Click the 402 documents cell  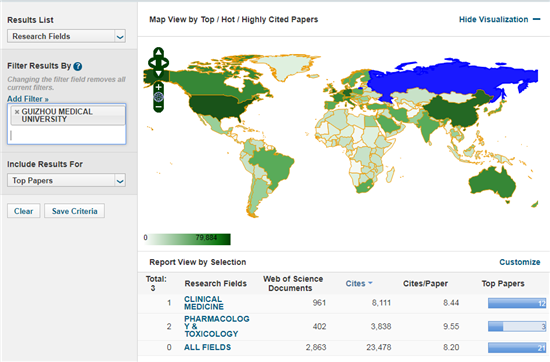319,327
